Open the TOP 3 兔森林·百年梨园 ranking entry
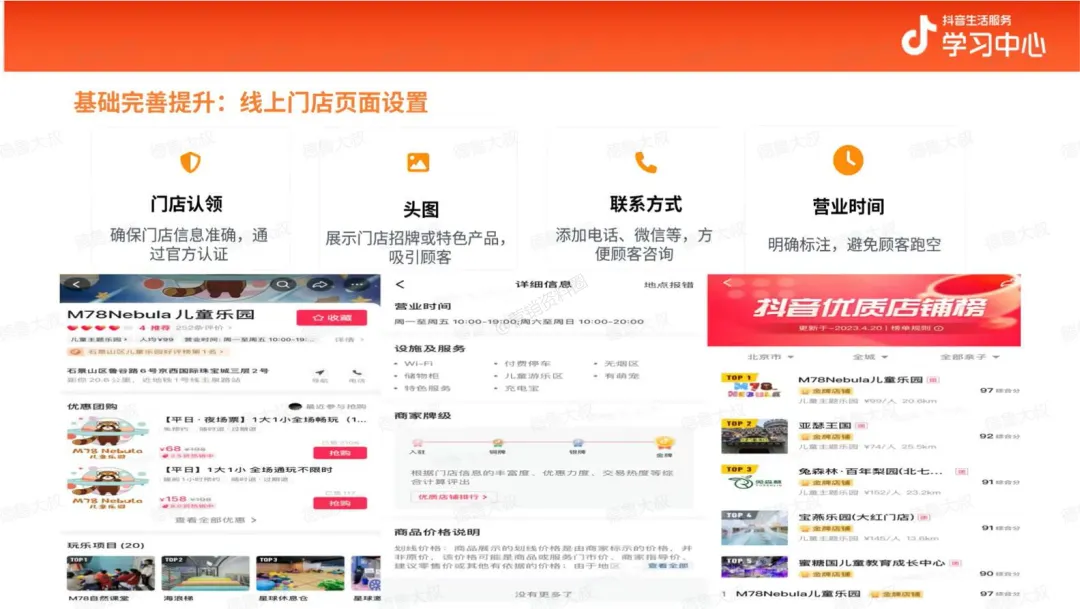Screen dimensions: 1080x609 tap(870, 481)
